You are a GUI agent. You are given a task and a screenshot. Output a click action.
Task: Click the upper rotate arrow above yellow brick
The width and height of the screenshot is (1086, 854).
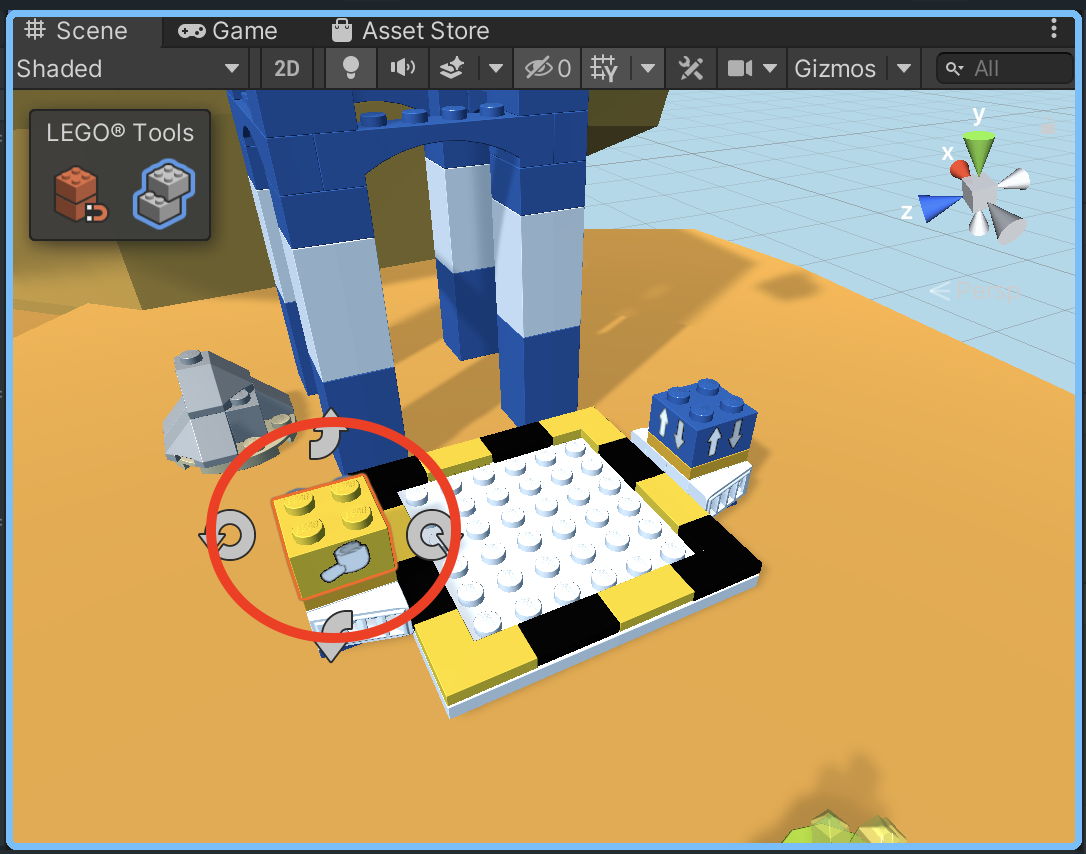(x=326, y=435)
